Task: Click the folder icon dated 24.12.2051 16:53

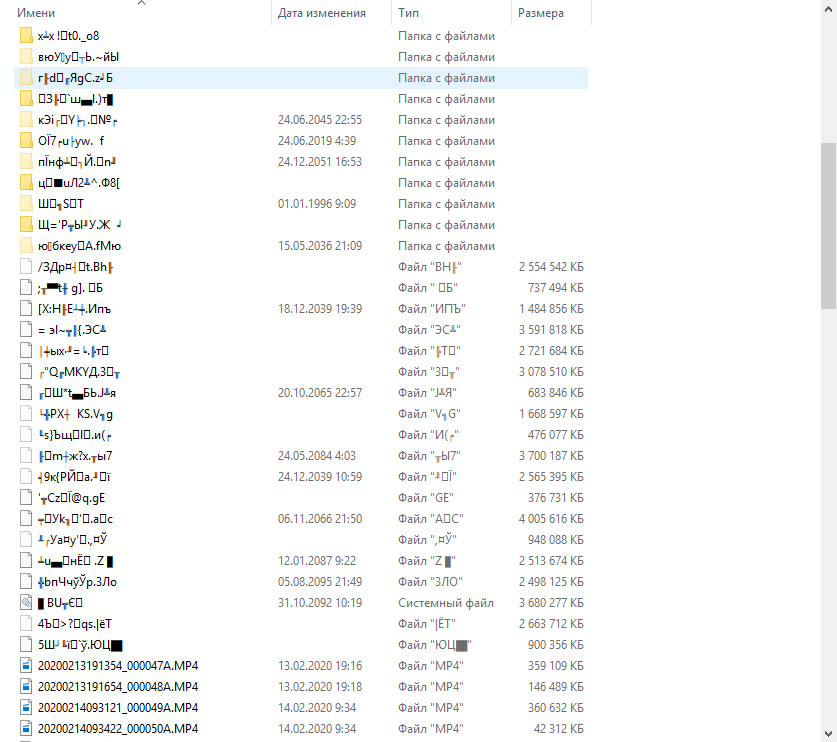Action: (x=27, y=161)
